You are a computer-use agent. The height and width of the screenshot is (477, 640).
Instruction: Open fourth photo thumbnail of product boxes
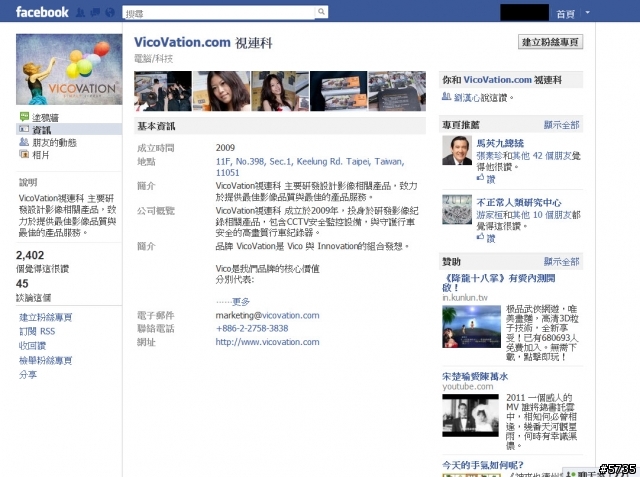[x=338, y=91]
